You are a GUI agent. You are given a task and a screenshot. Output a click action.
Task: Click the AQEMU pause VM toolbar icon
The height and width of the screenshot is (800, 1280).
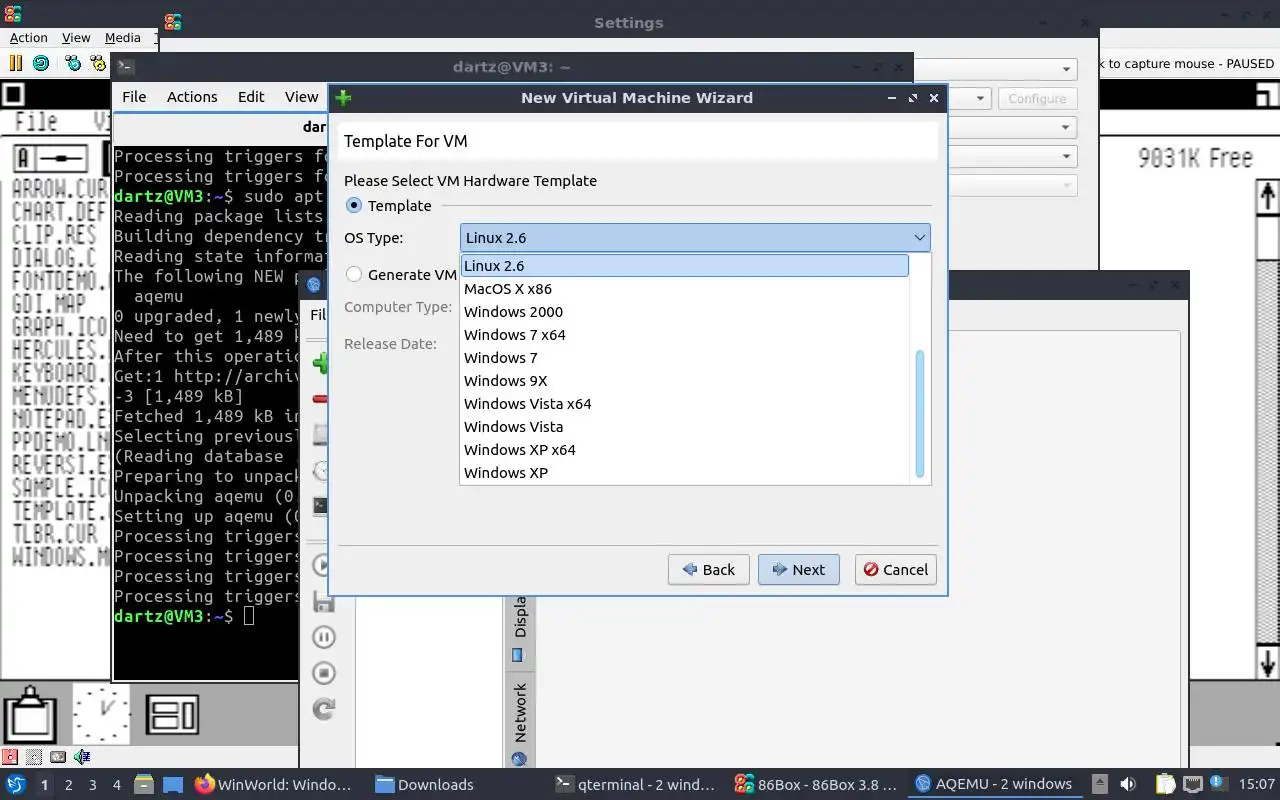[323, 637]
